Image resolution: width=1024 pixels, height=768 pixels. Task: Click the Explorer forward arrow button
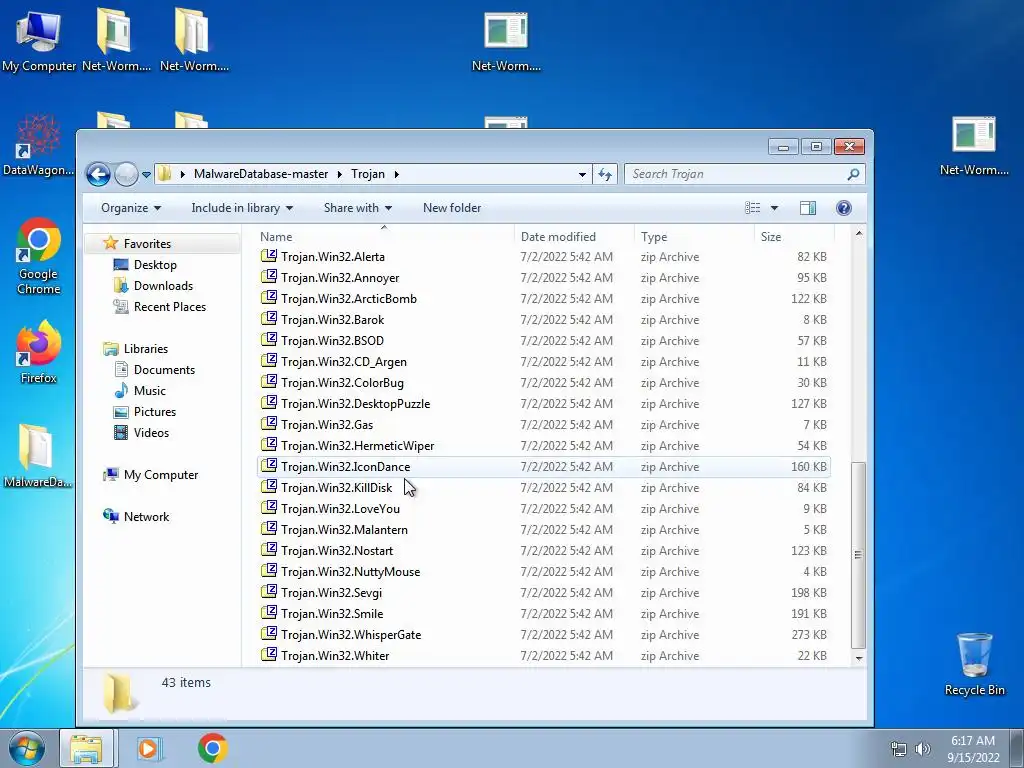pyautogui.click(x=126, y=174)
